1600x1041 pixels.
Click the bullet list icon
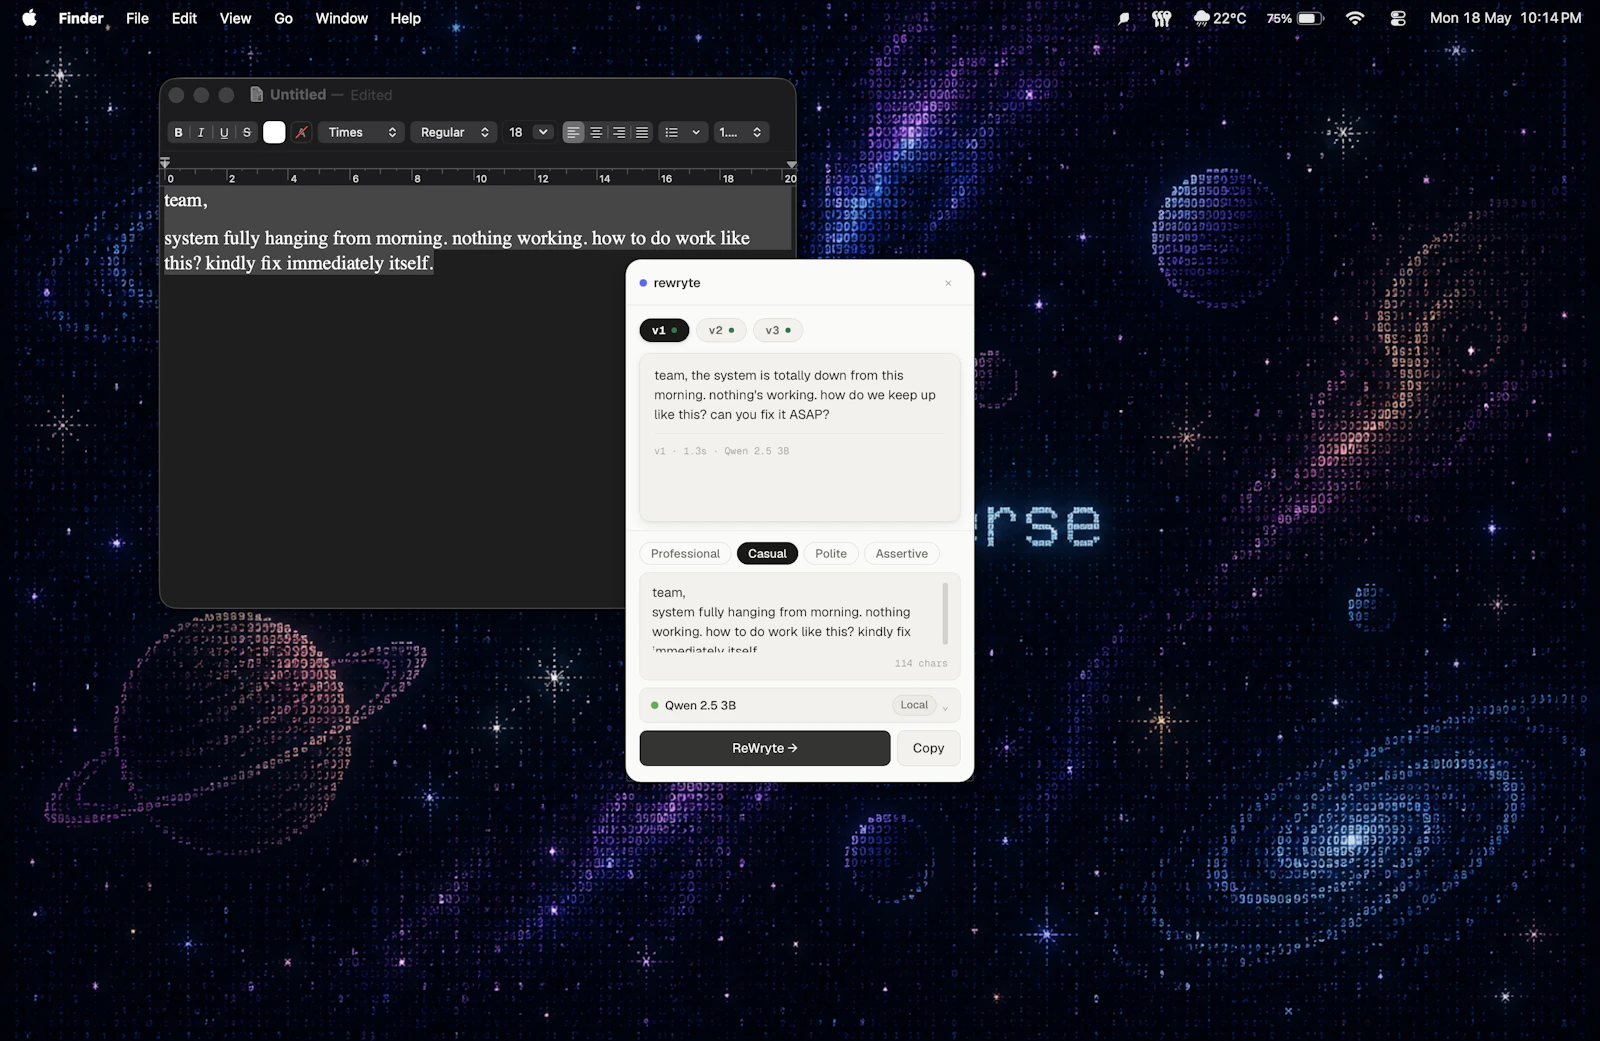pyautogui.click(x=672, y=132)
